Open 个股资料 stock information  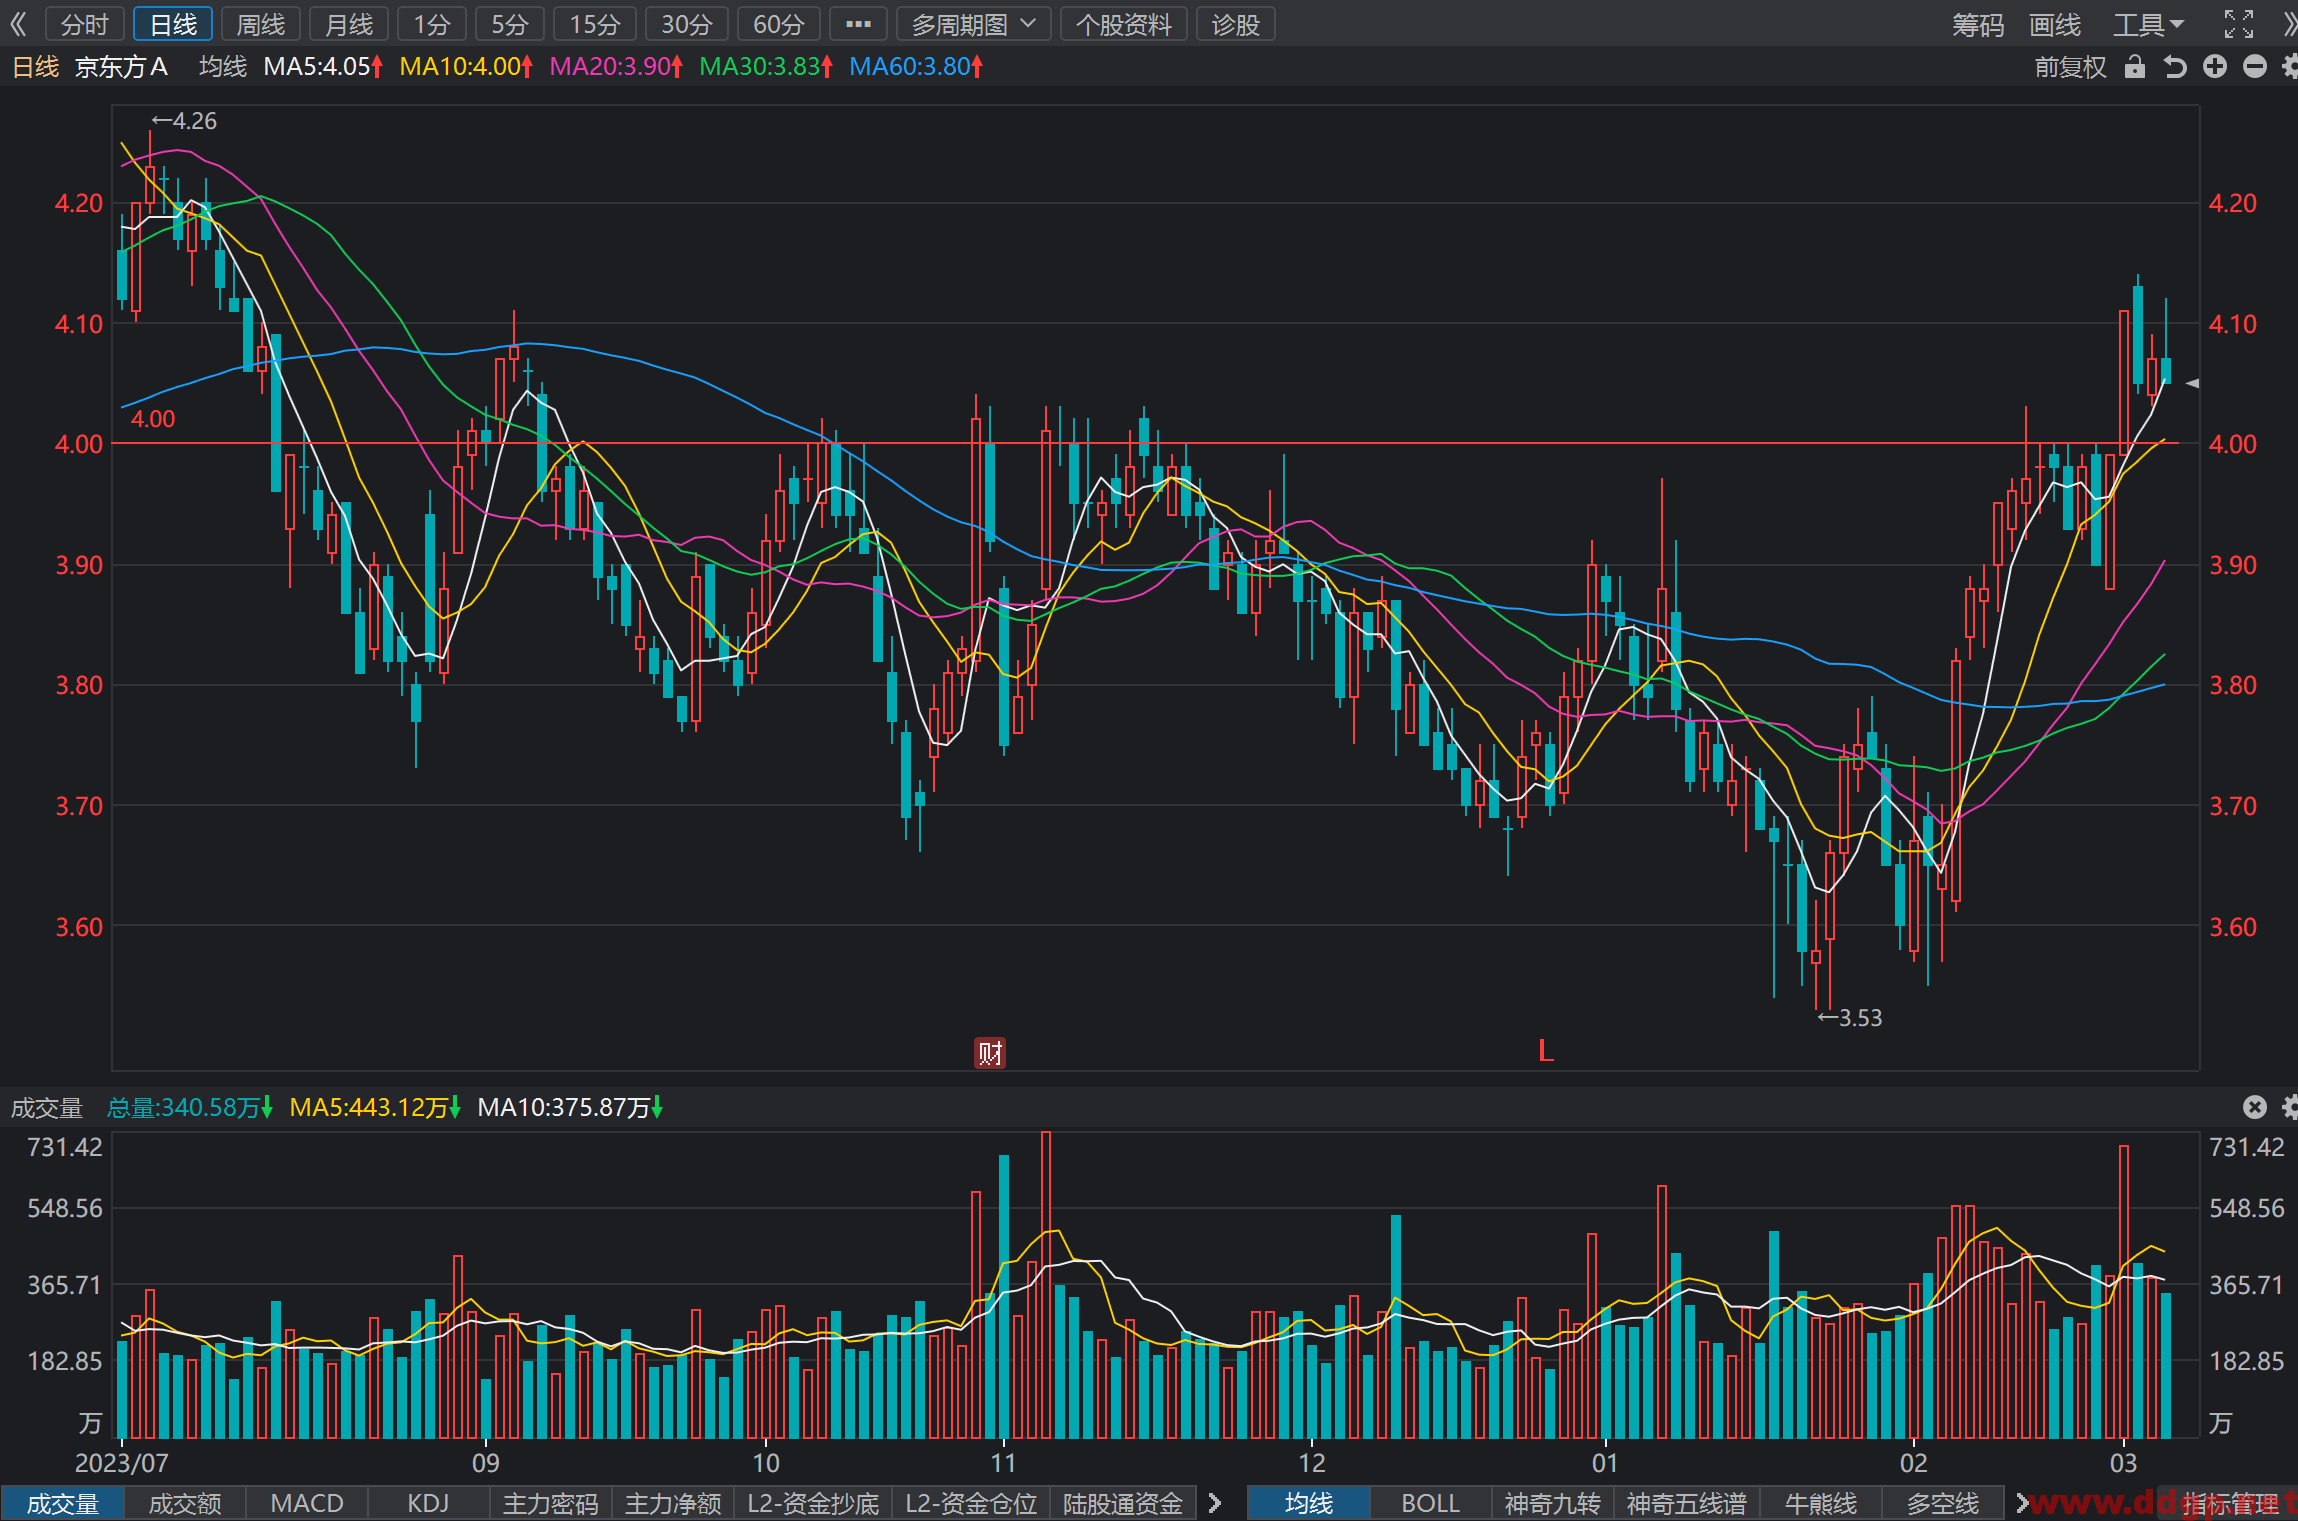(1124, 24)
